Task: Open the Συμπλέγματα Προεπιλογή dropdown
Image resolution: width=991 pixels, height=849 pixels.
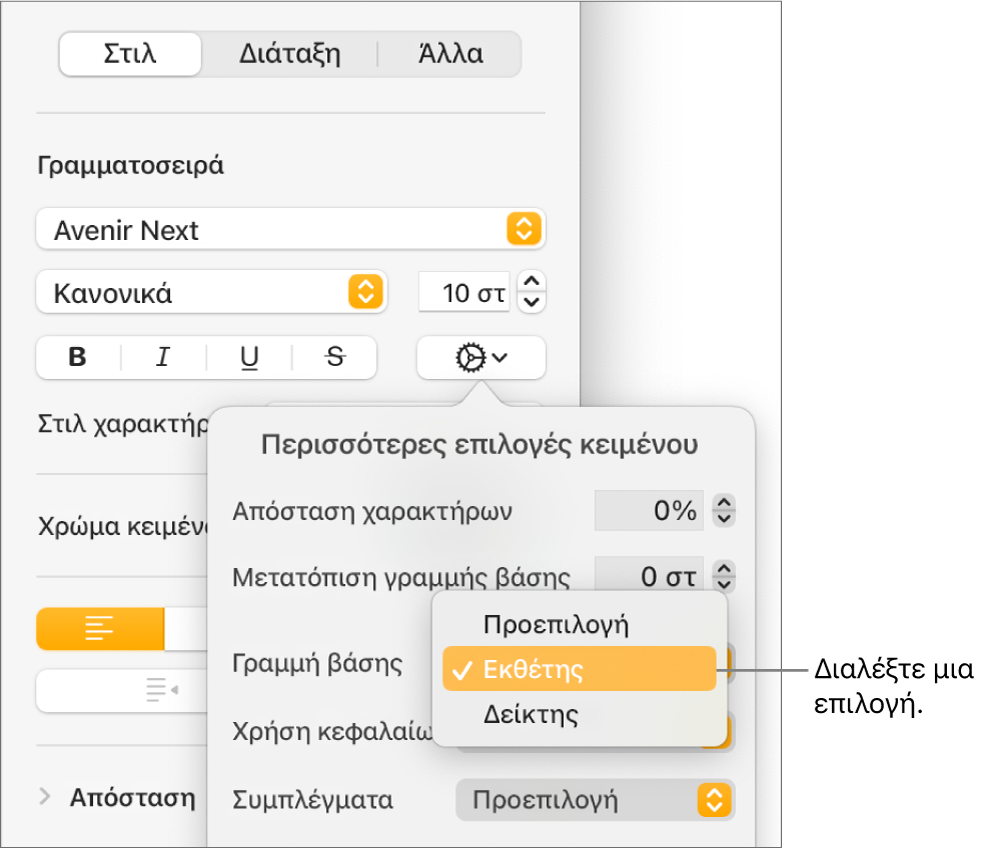Action: pos(595,800)
